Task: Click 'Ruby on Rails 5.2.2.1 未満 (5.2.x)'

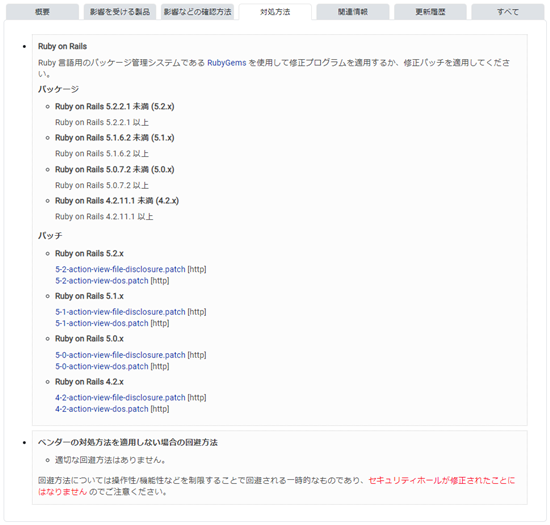Action: tap(114, 106)
